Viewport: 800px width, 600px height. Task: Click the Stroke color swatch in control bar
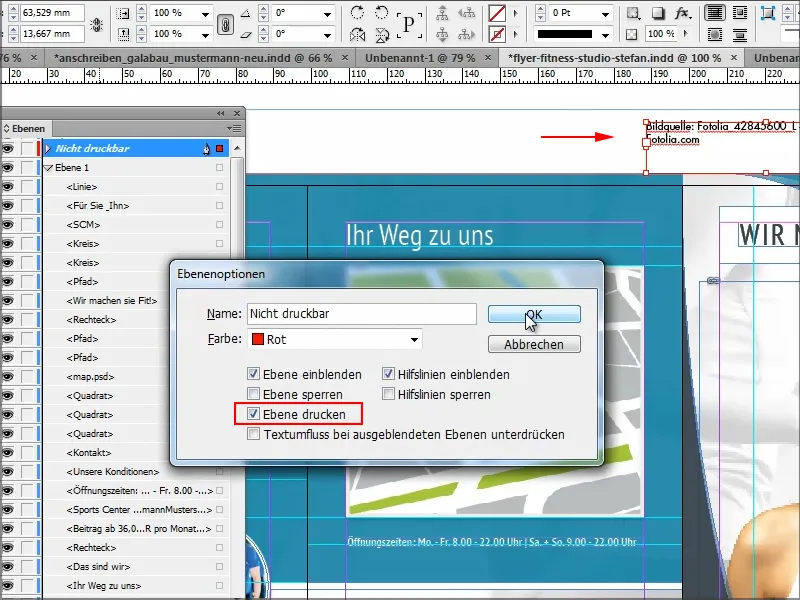497,35
